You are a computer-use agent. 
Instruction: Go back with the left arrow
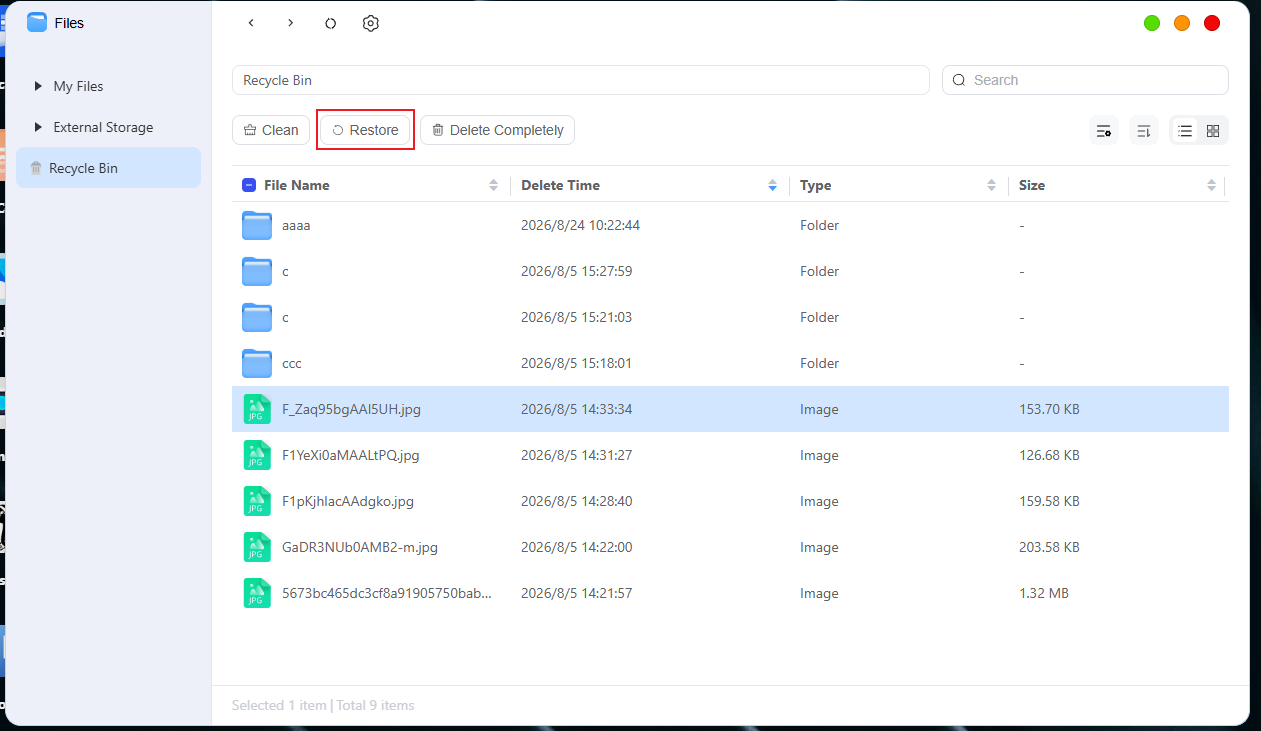point(251,23)
